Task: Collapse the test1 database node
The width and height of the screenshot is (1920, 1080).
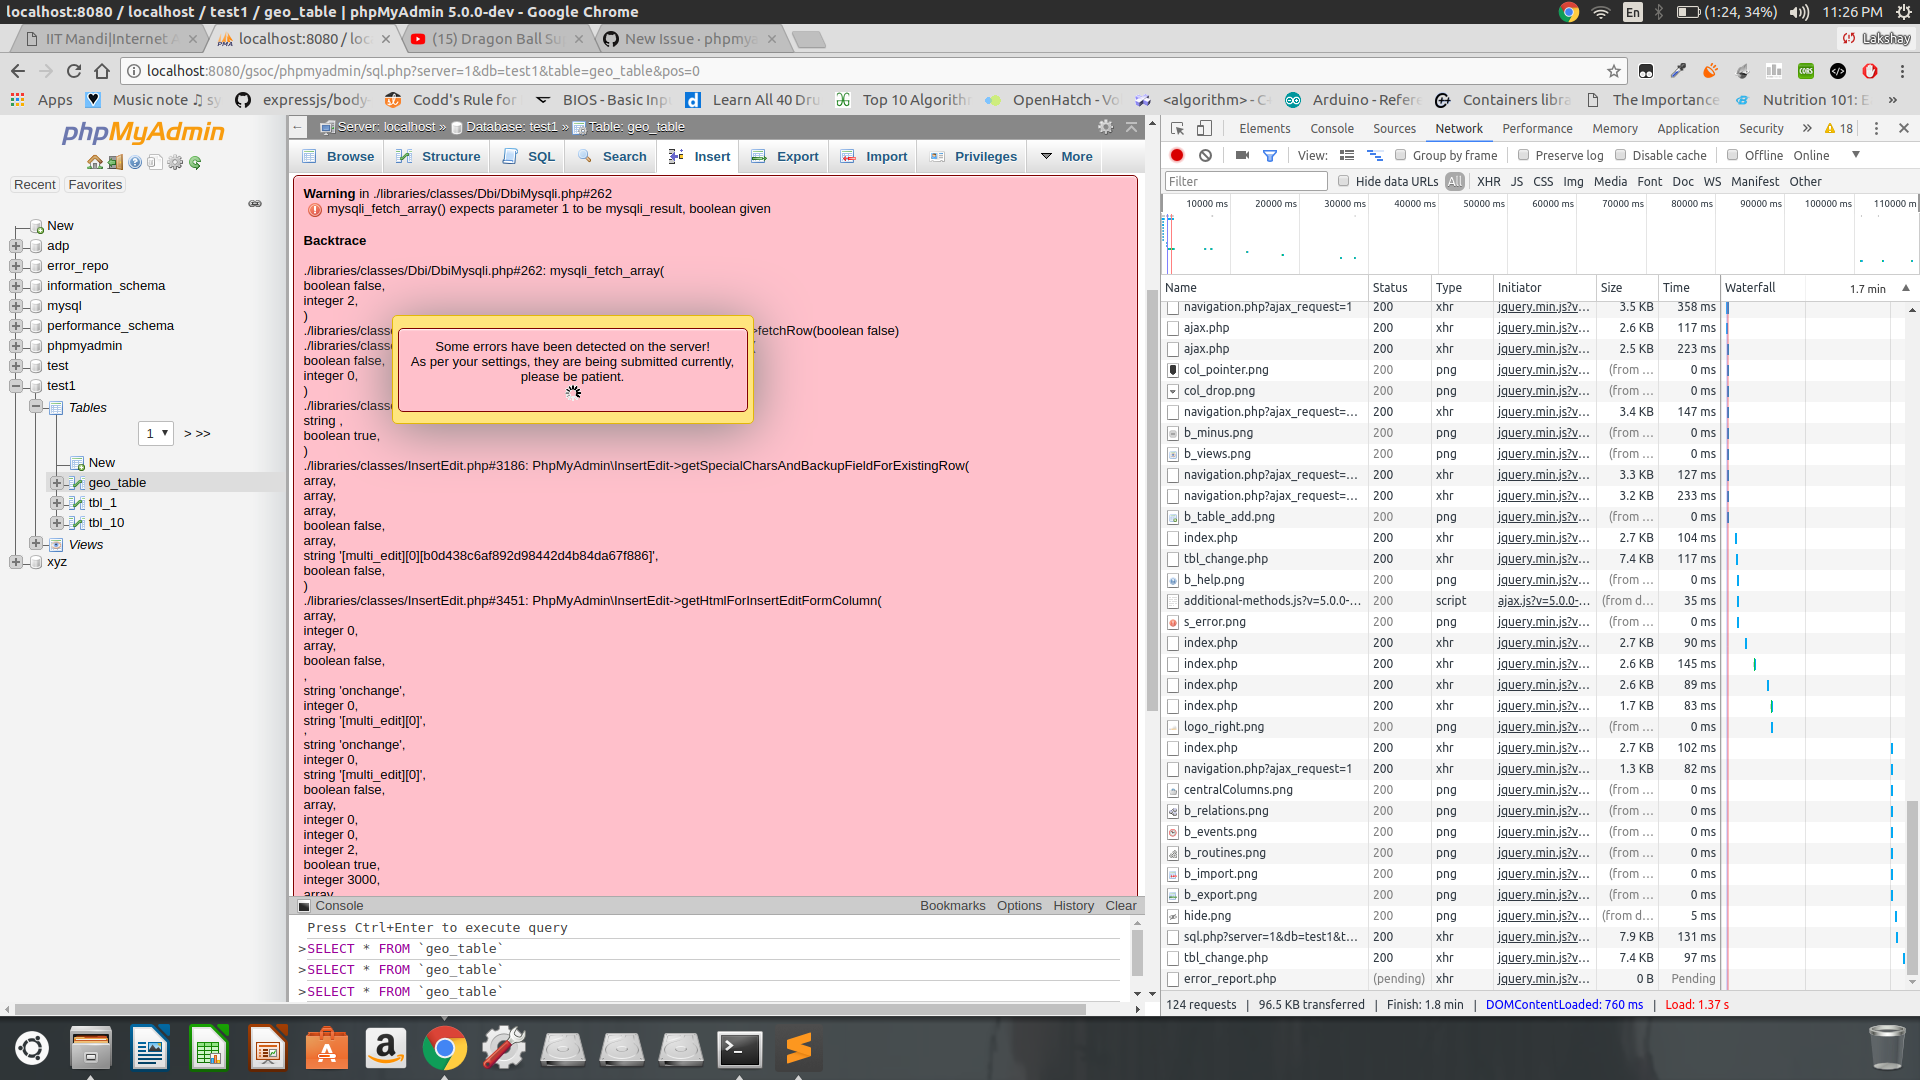Action: tap(15, 386)
